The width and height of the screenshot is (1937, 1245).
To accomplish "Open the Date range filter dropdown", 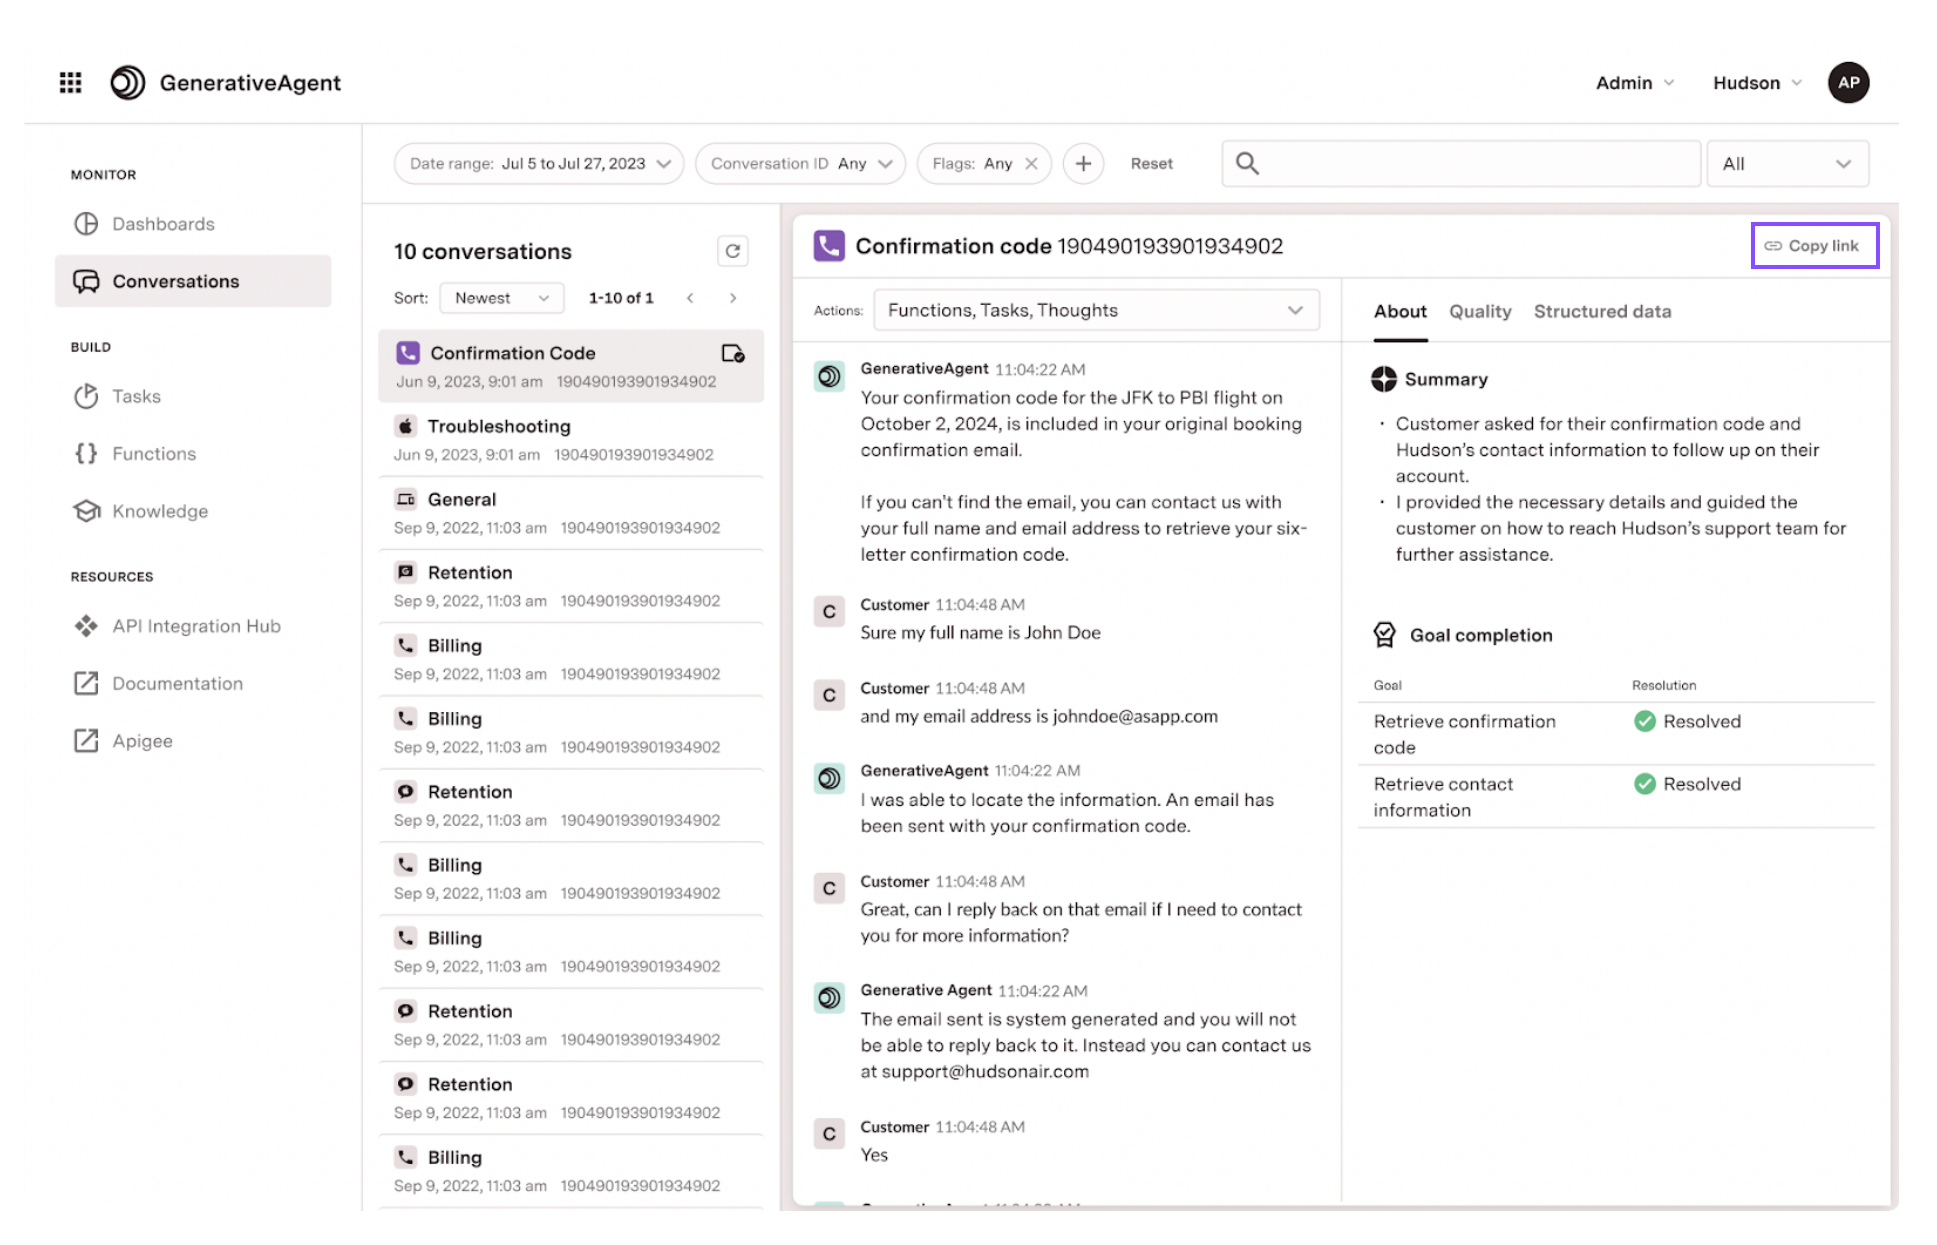I will [539, 164].
